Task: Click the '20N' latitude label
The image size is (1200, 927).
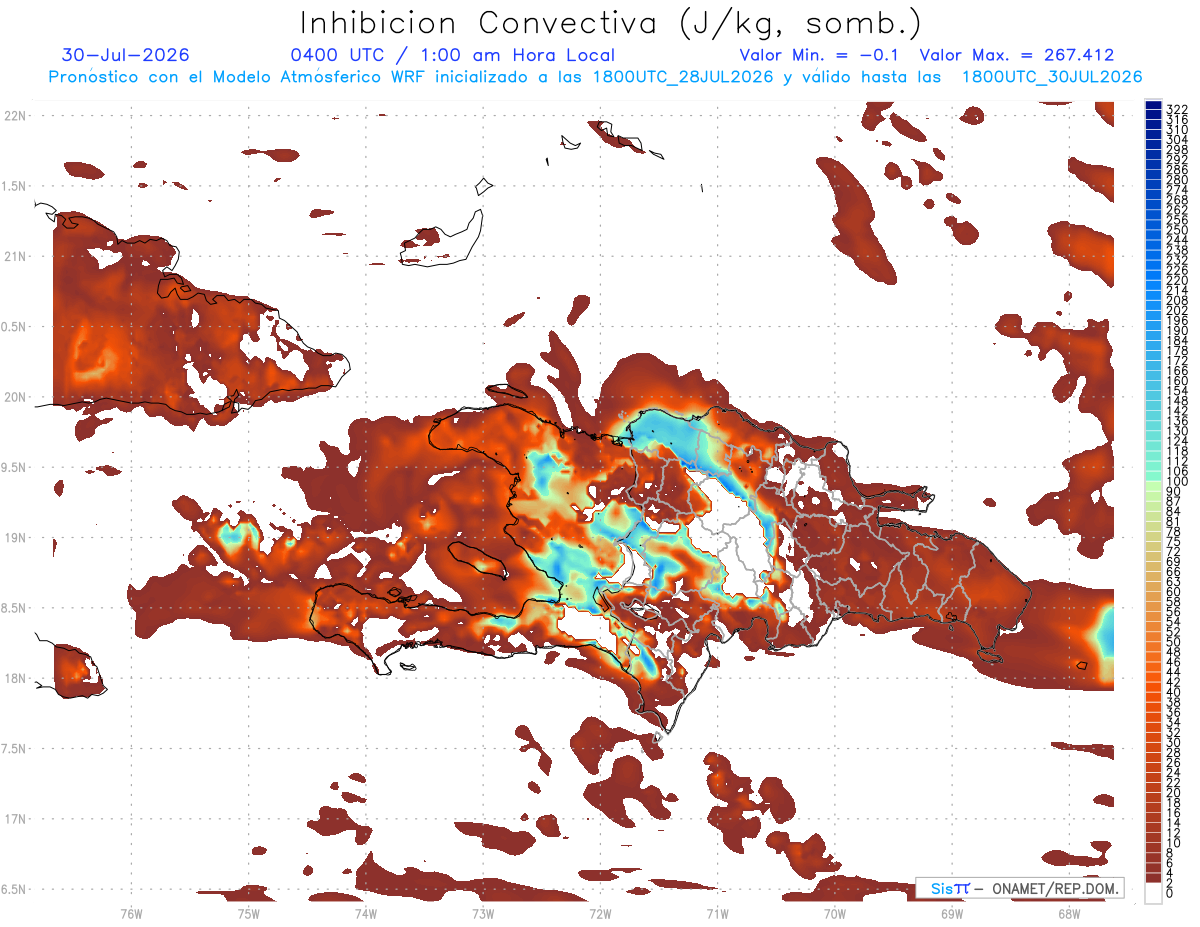Action: [x=15, y=397]
